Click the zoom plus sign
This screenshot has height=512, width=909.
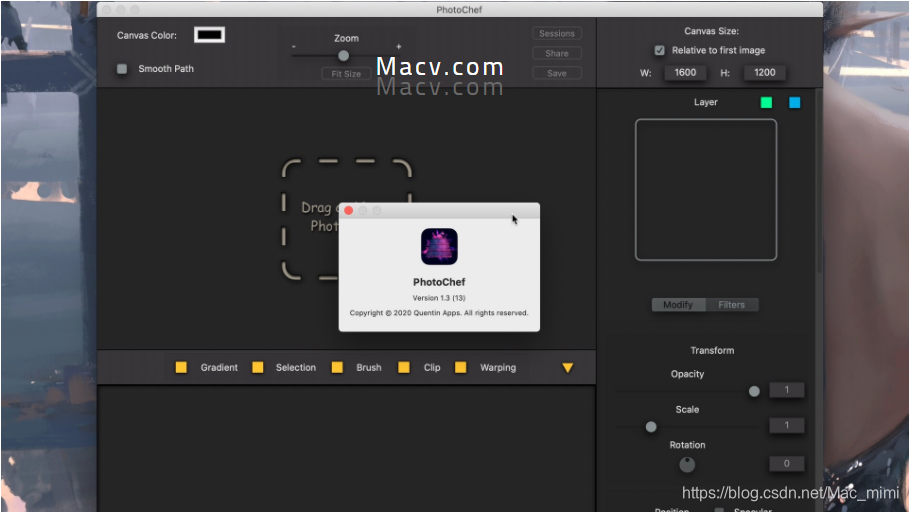point(398,46)
